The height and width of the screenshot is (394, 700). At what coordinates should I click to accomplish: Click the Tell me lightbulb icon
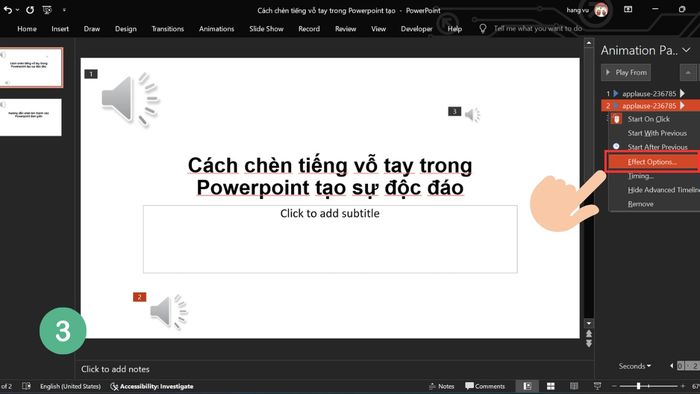point(483,29)
